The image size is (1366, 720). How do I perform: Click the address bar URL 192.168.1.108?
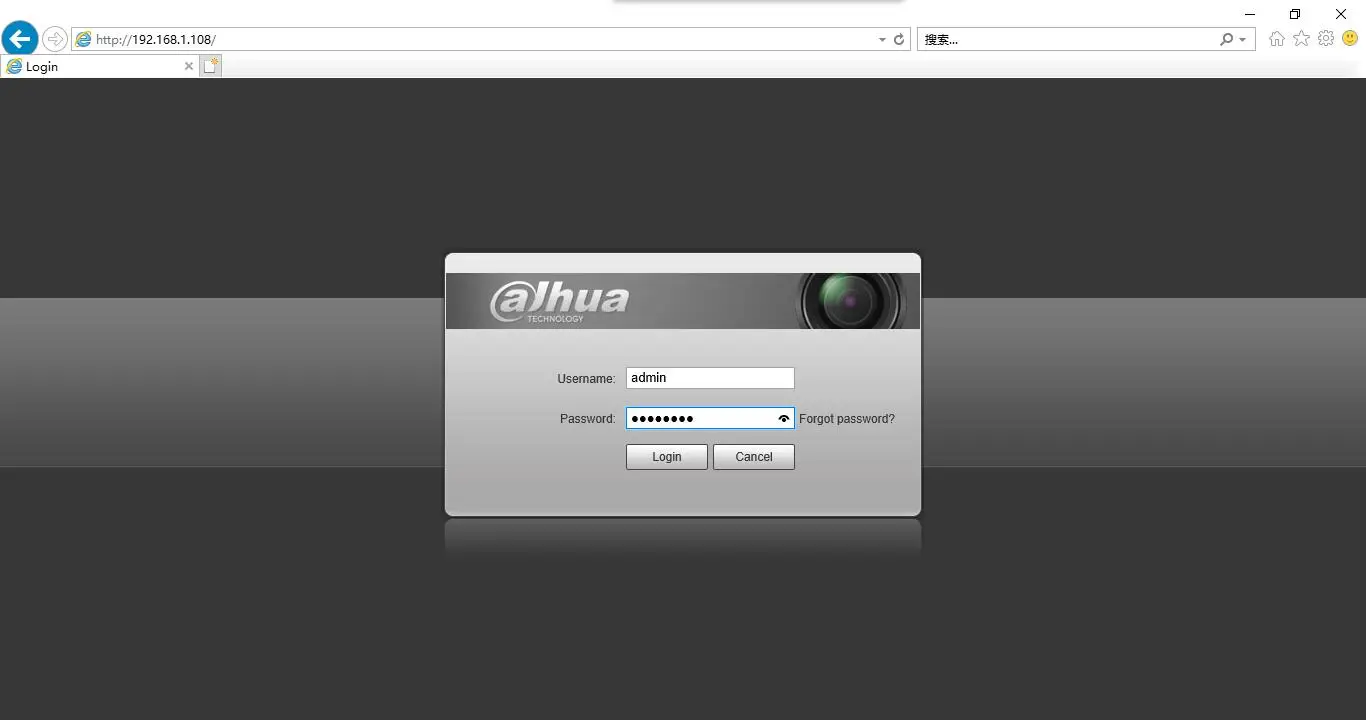156,40
